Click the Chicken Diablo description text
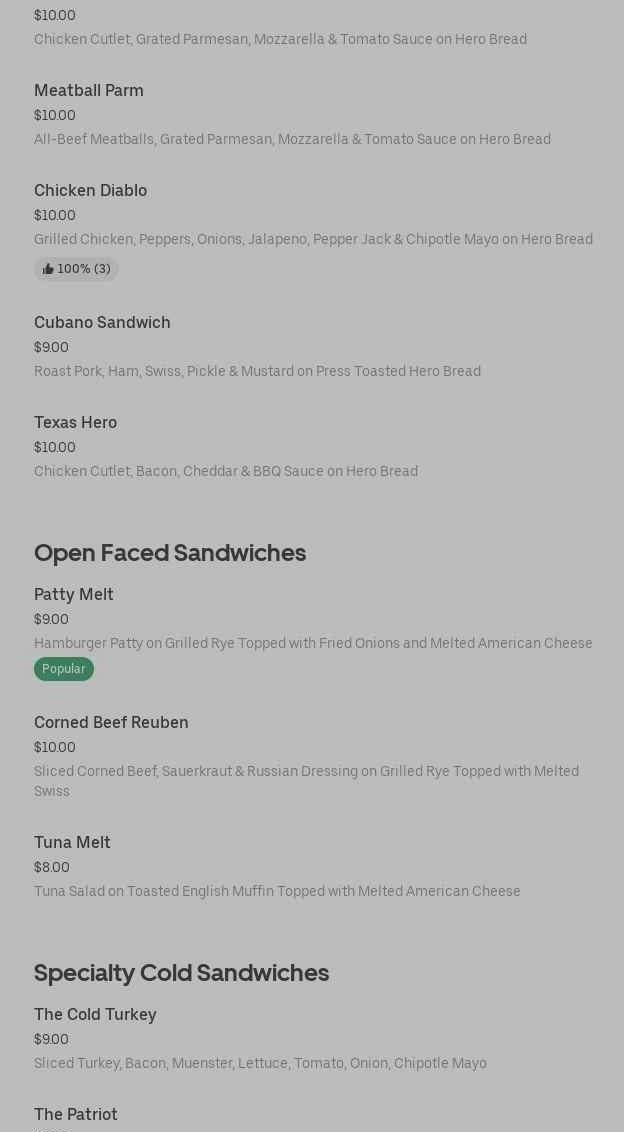 point(313,239)
